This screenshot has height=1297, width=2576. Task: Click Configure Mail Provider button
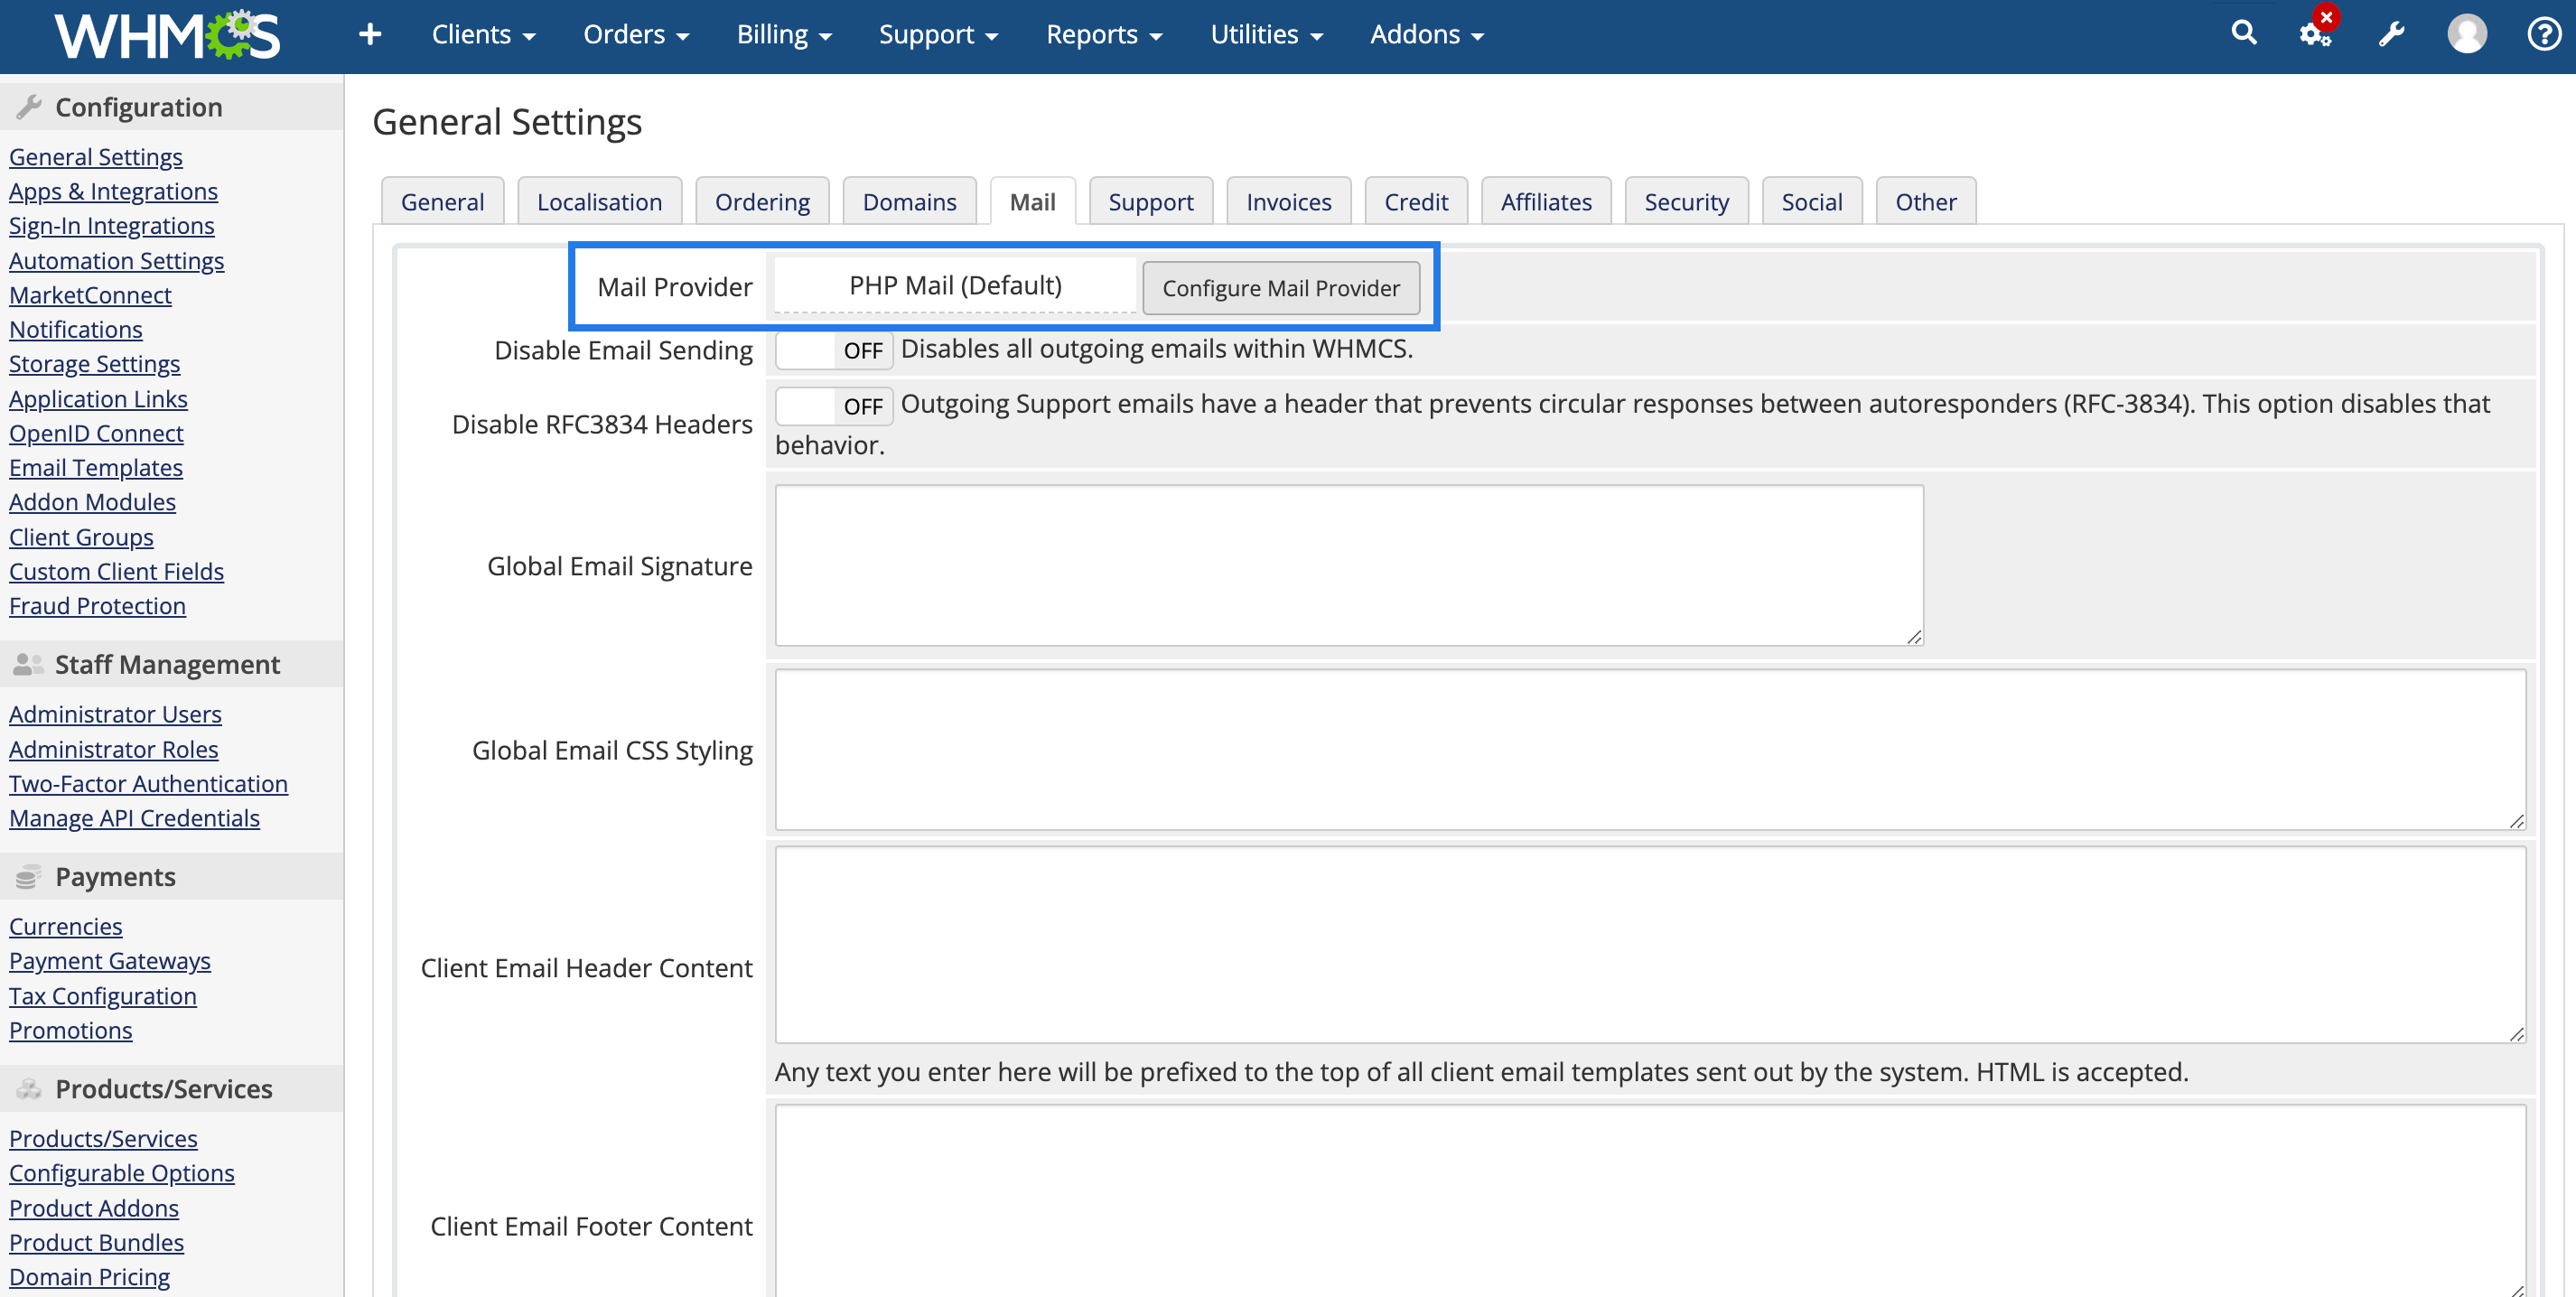tap(1280, 288)
